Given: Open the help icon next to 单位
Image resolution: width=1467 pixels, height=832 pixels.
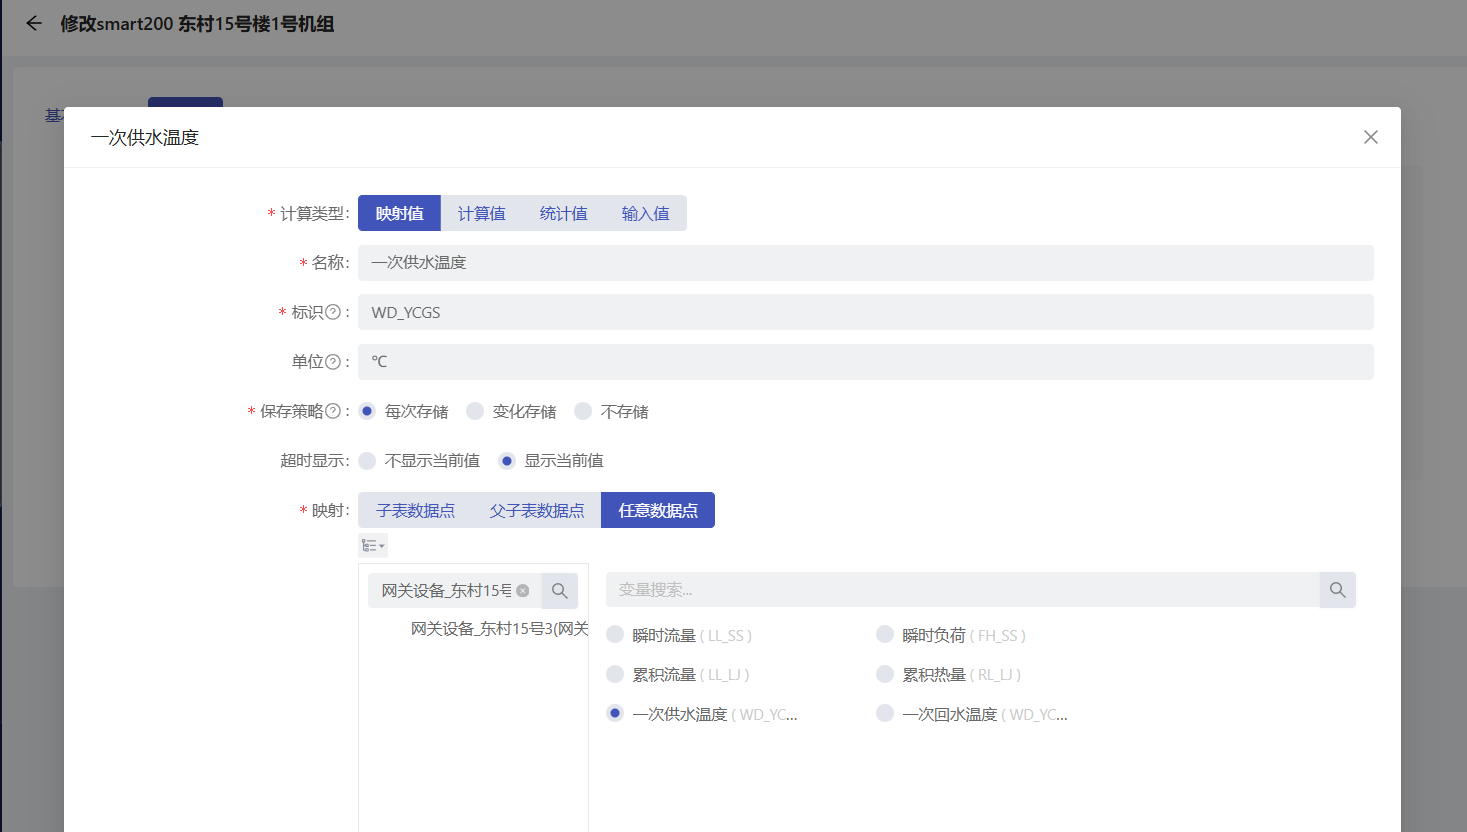Looking at the screenshot, I should pos(333,361).
